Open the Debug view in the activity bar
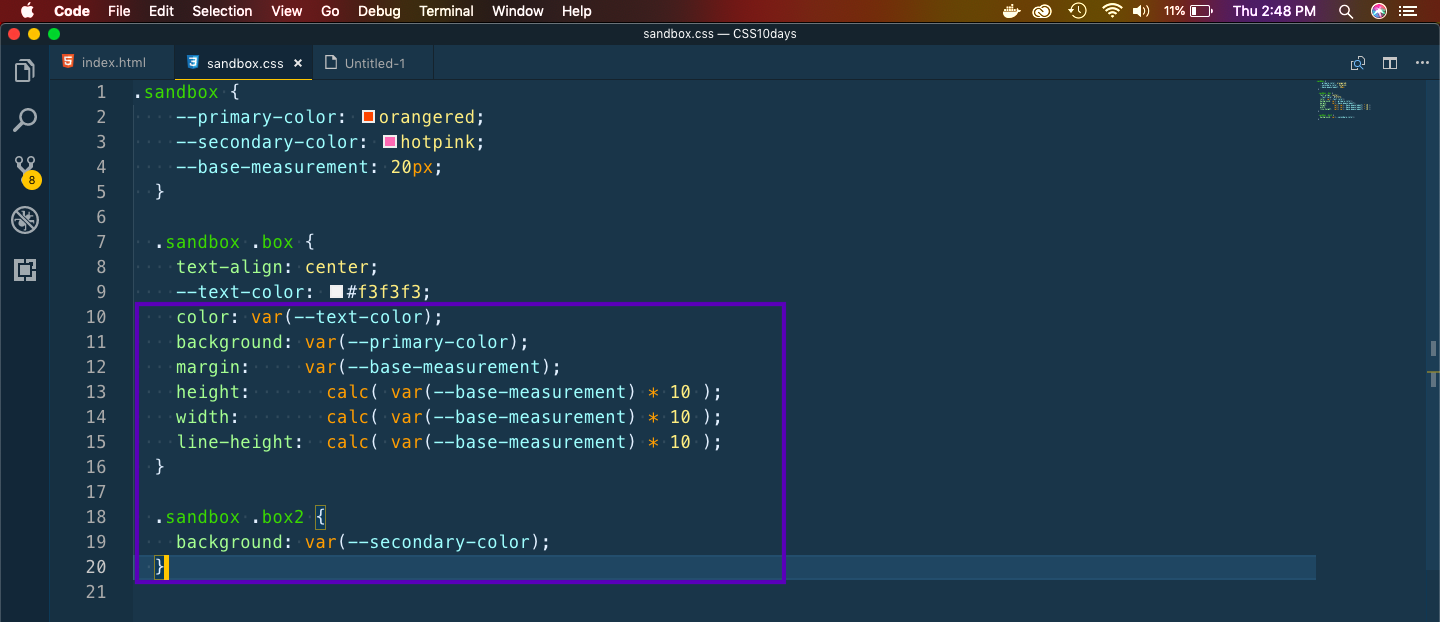The image size is (1440, 622). point(24,220)
